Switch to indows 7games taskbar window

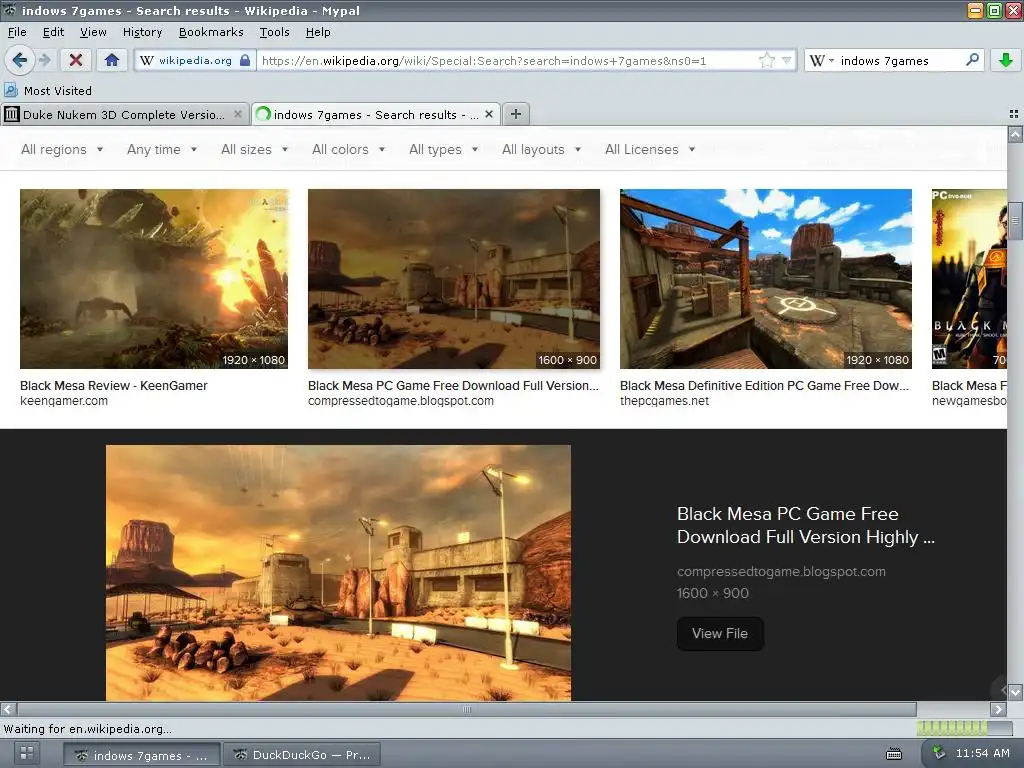pos(140,755)
